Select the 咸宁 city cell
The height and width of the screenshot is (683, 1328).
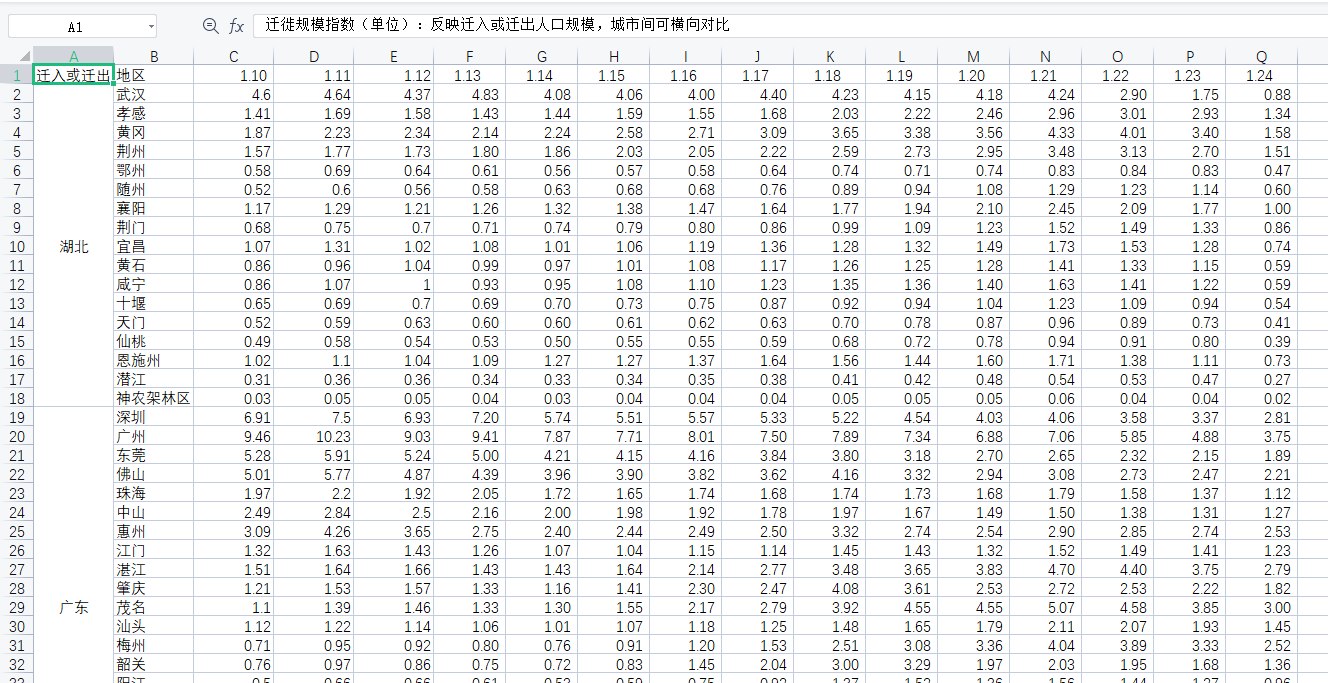click(x=154, y=284)
